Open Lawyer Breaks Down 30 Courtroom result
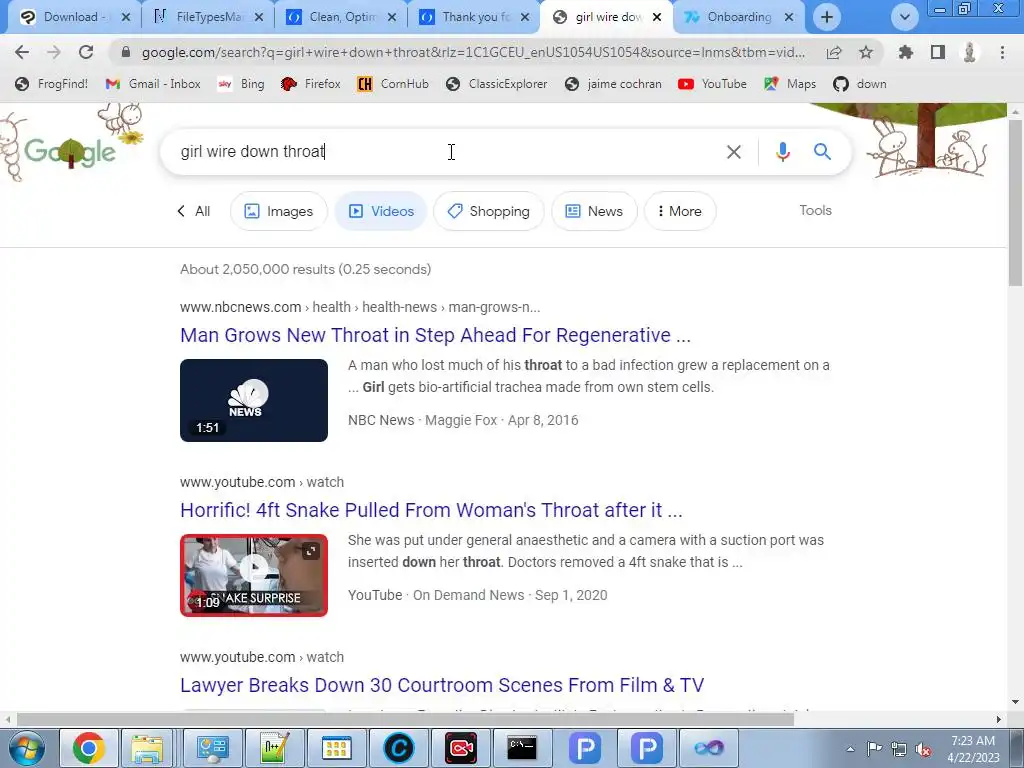Viewport: 1024px width, 768px height. pos(442,685)
